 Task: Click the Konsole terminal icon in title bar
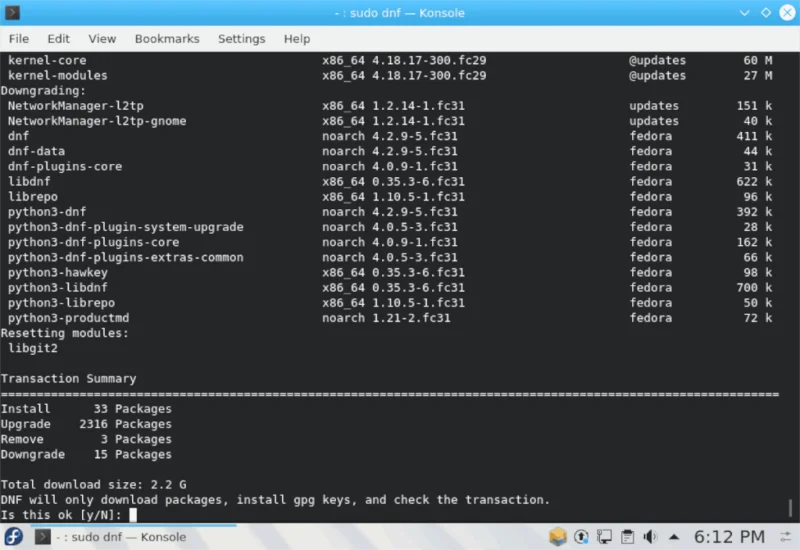click(x=12, y=12)
